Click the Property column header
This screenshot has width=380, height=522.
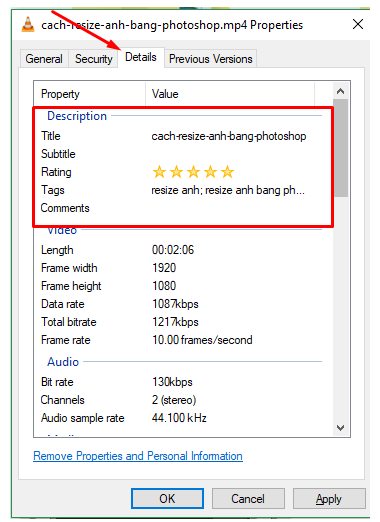click(89, 94)
